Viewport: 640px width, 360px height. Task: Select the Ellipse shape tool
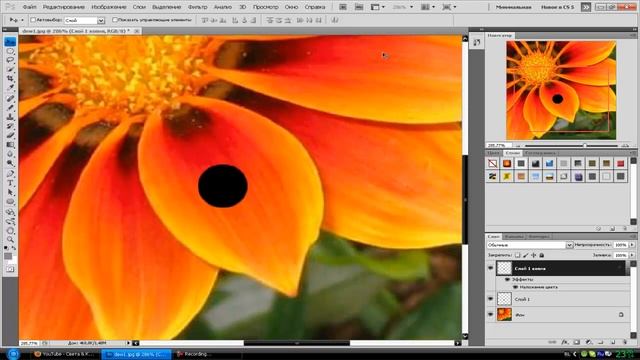(10, 202)
